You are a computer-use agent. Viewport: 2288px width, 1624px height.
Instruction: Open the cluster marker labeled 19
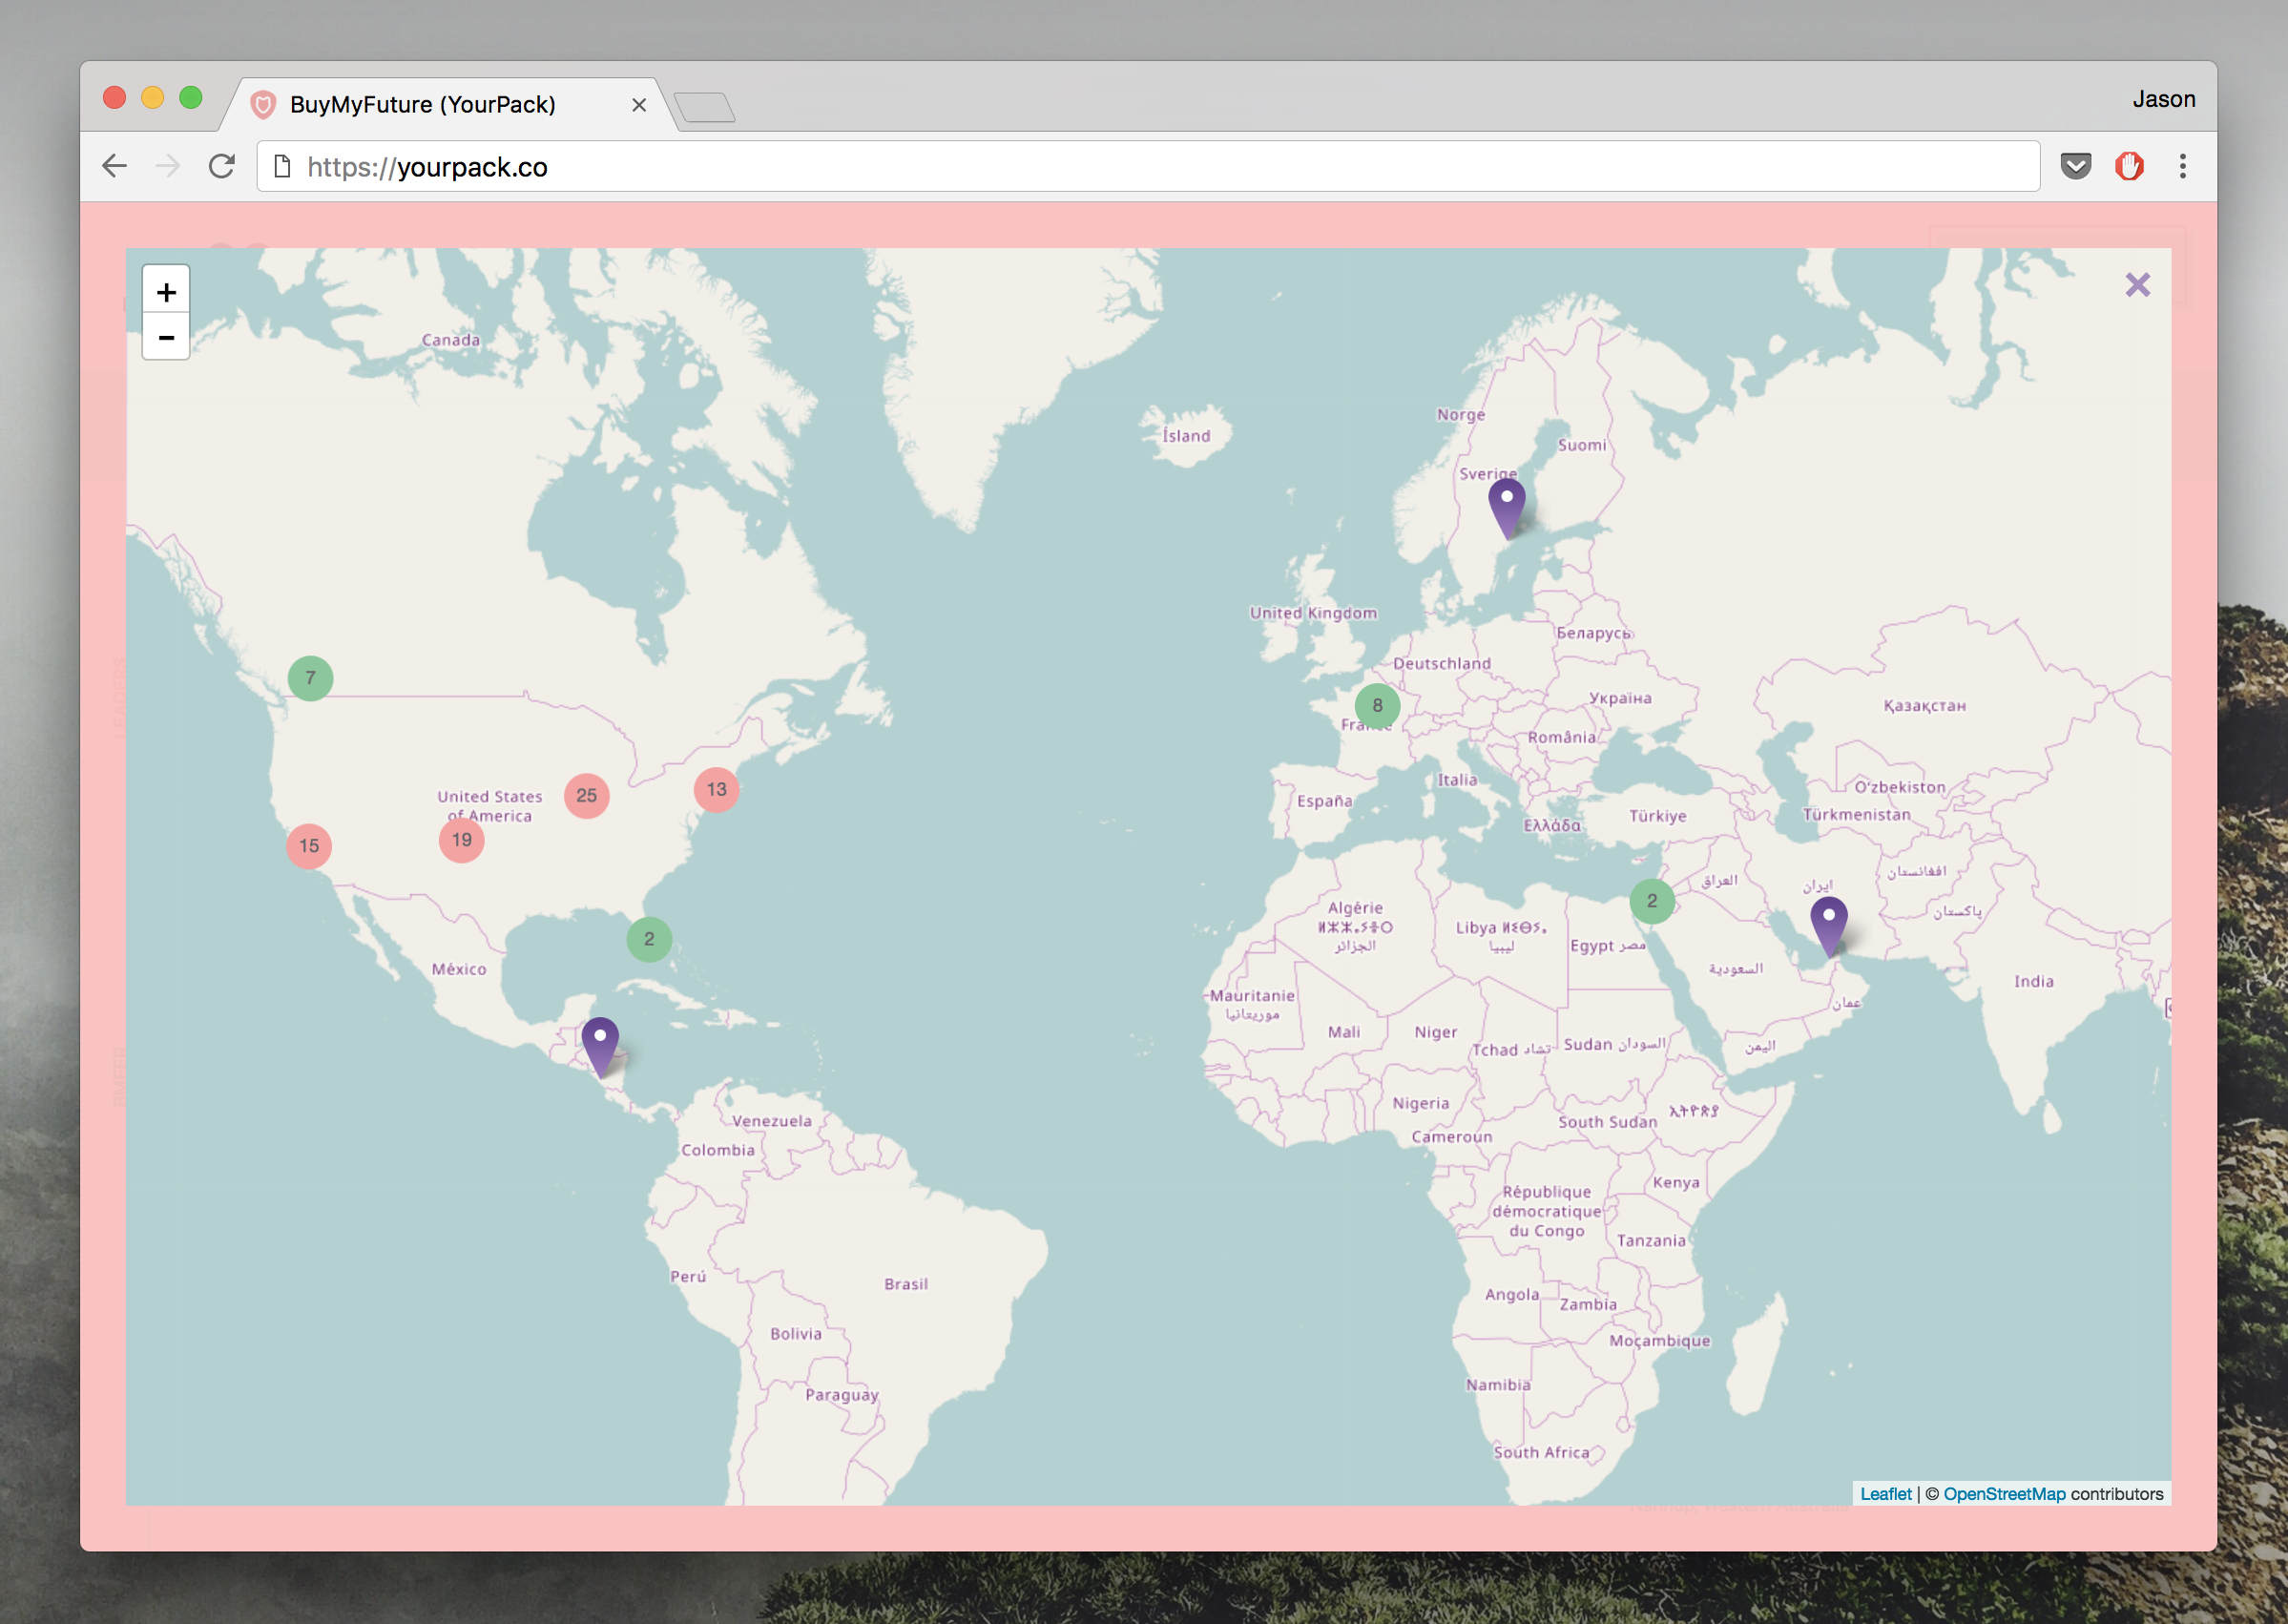point(461,840)
